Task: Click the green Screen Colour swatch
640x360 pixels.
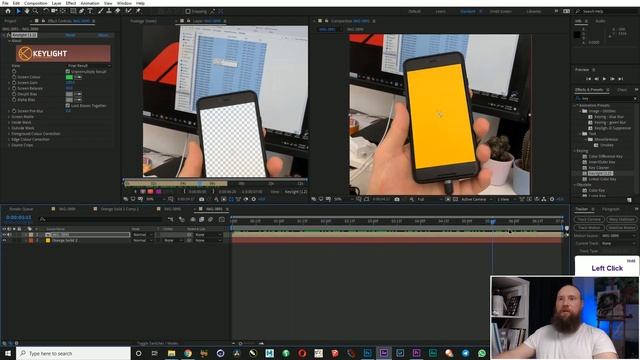Action: 69,77
